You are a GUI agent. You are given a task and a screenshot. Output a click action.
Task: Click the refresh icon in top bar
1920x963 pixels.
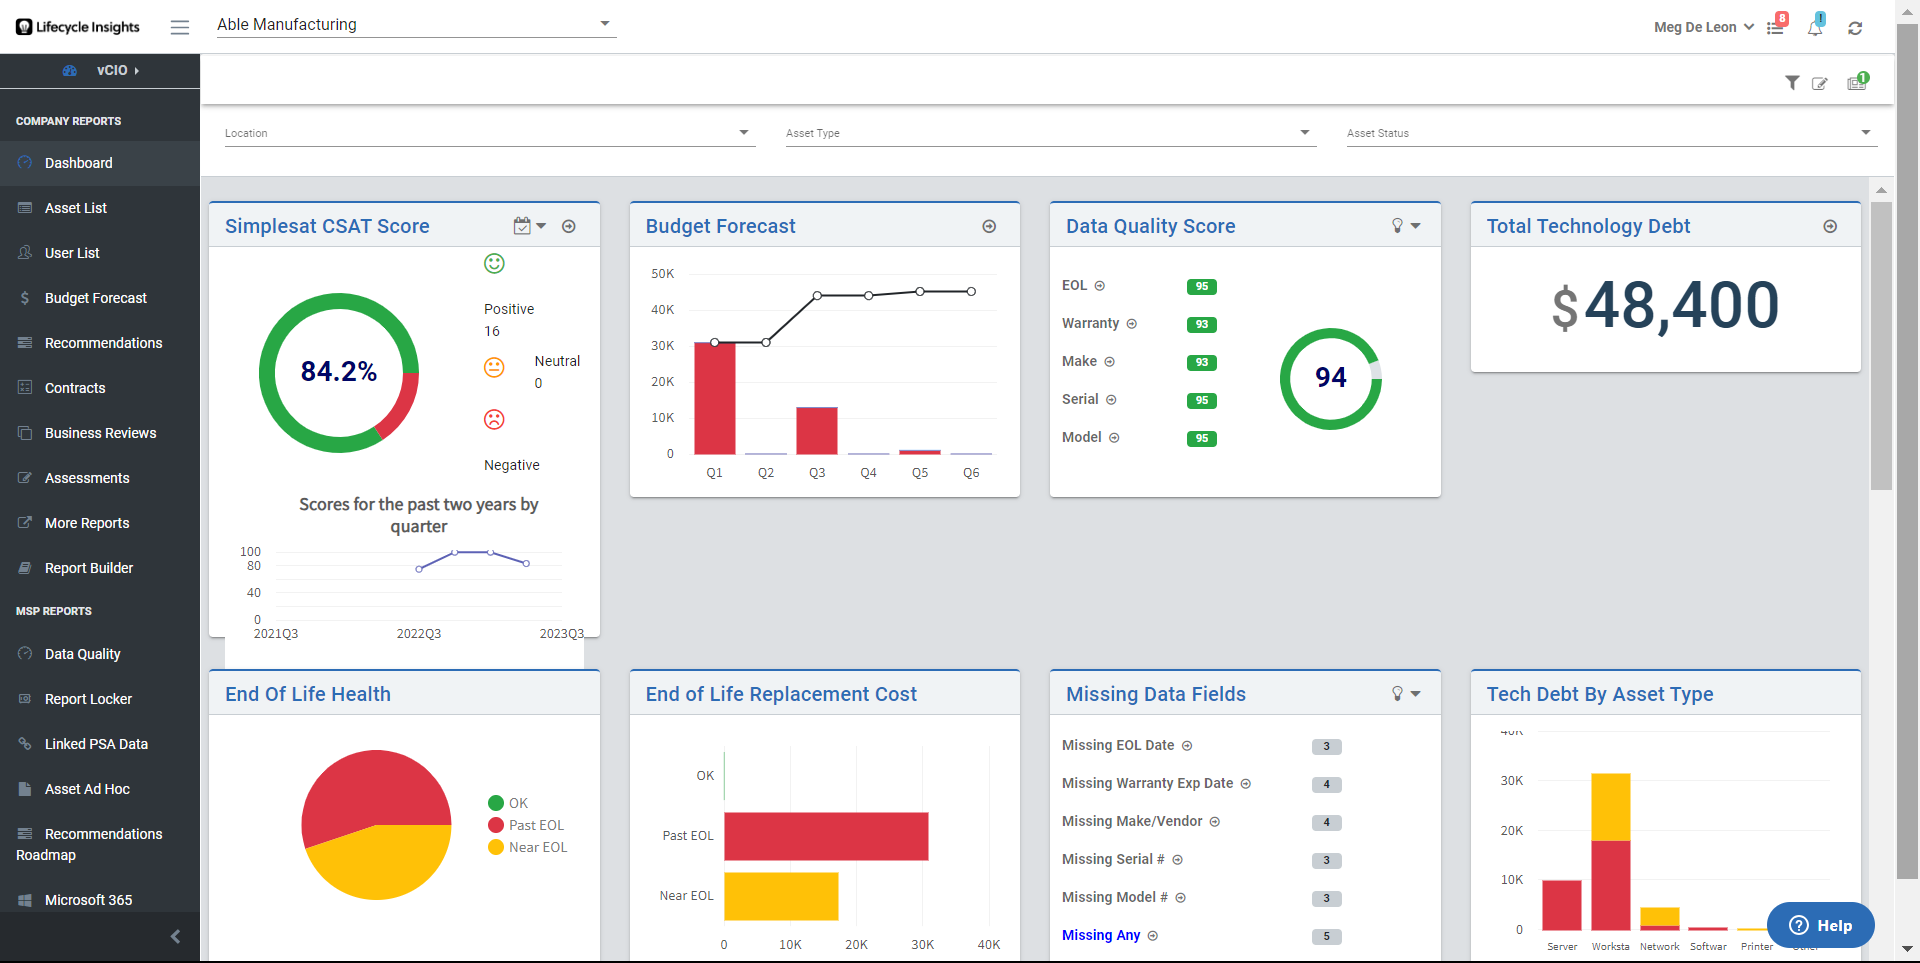[1856, 27]
